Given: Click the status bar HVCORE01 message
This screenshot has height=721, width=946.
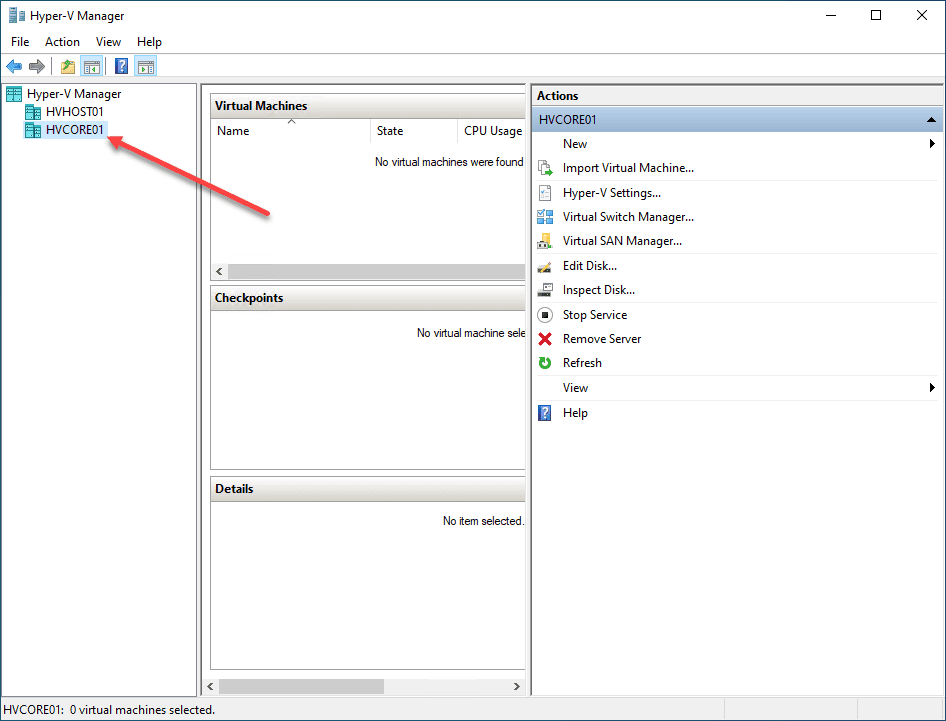Looking at the screenshot, I should pyautogui.click(x=109, y=710).
